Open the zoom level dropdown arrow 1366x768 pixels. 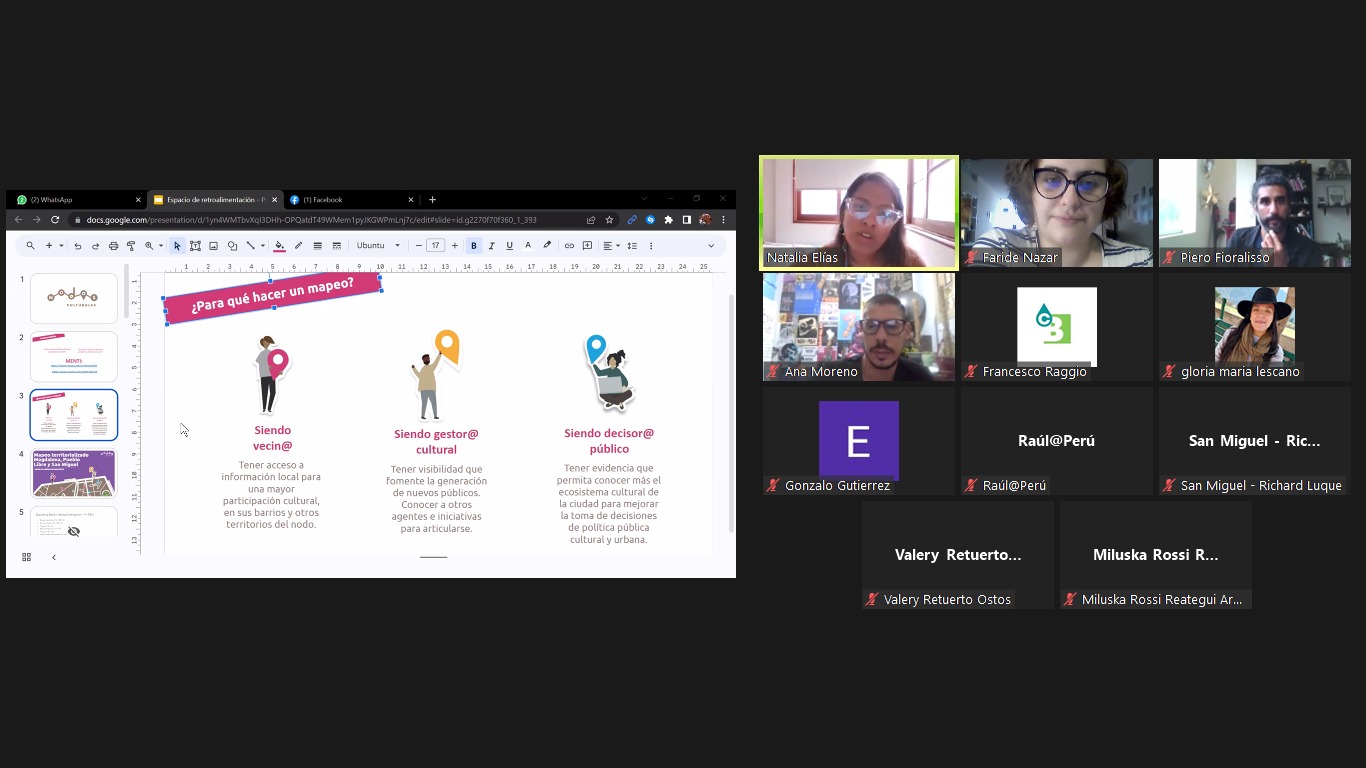pyautogui.click(x=161, y=246)
